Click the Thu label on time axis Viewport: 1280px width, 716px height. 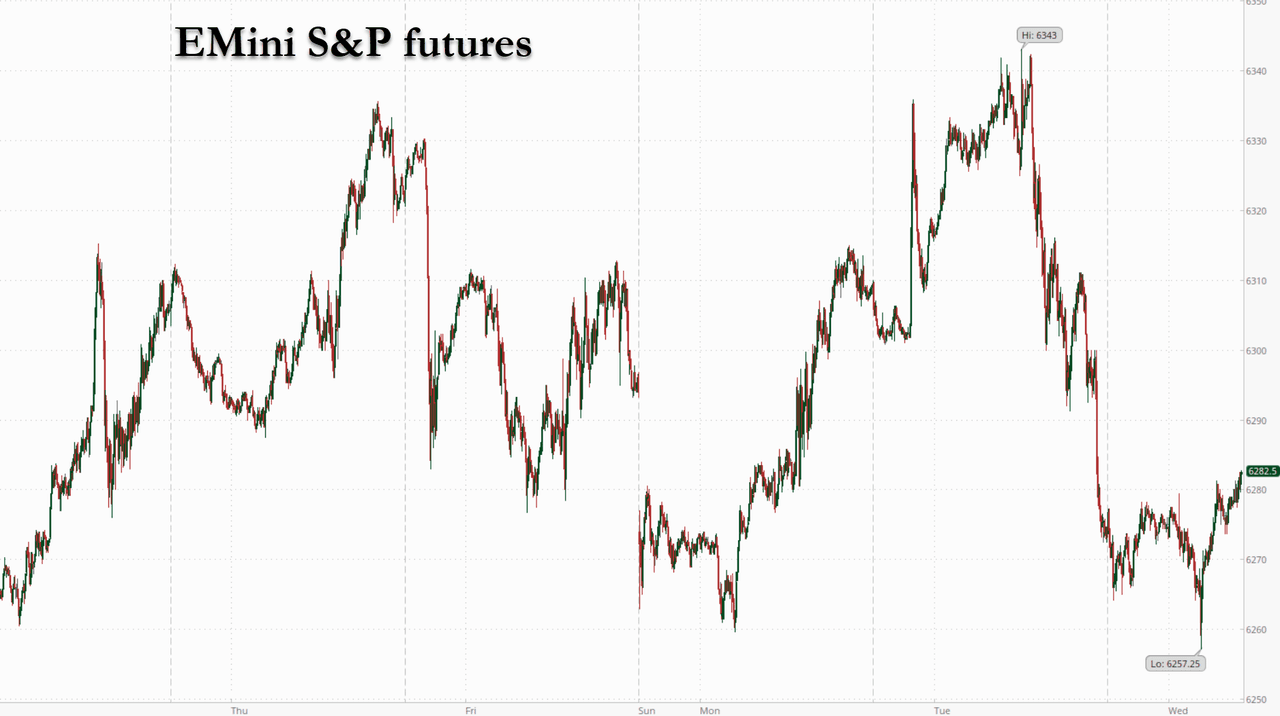point(239,710)
